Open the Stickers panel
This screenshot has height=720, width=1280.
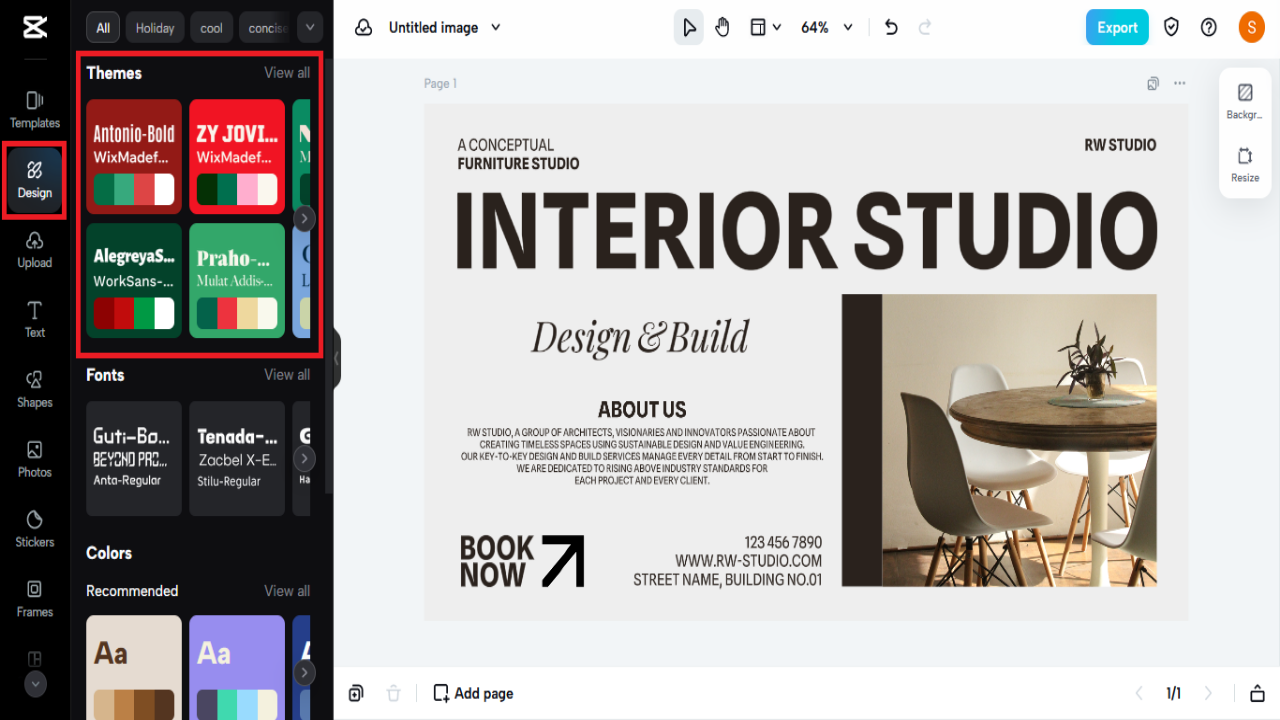pyautogui.click(x=35, y=529)
